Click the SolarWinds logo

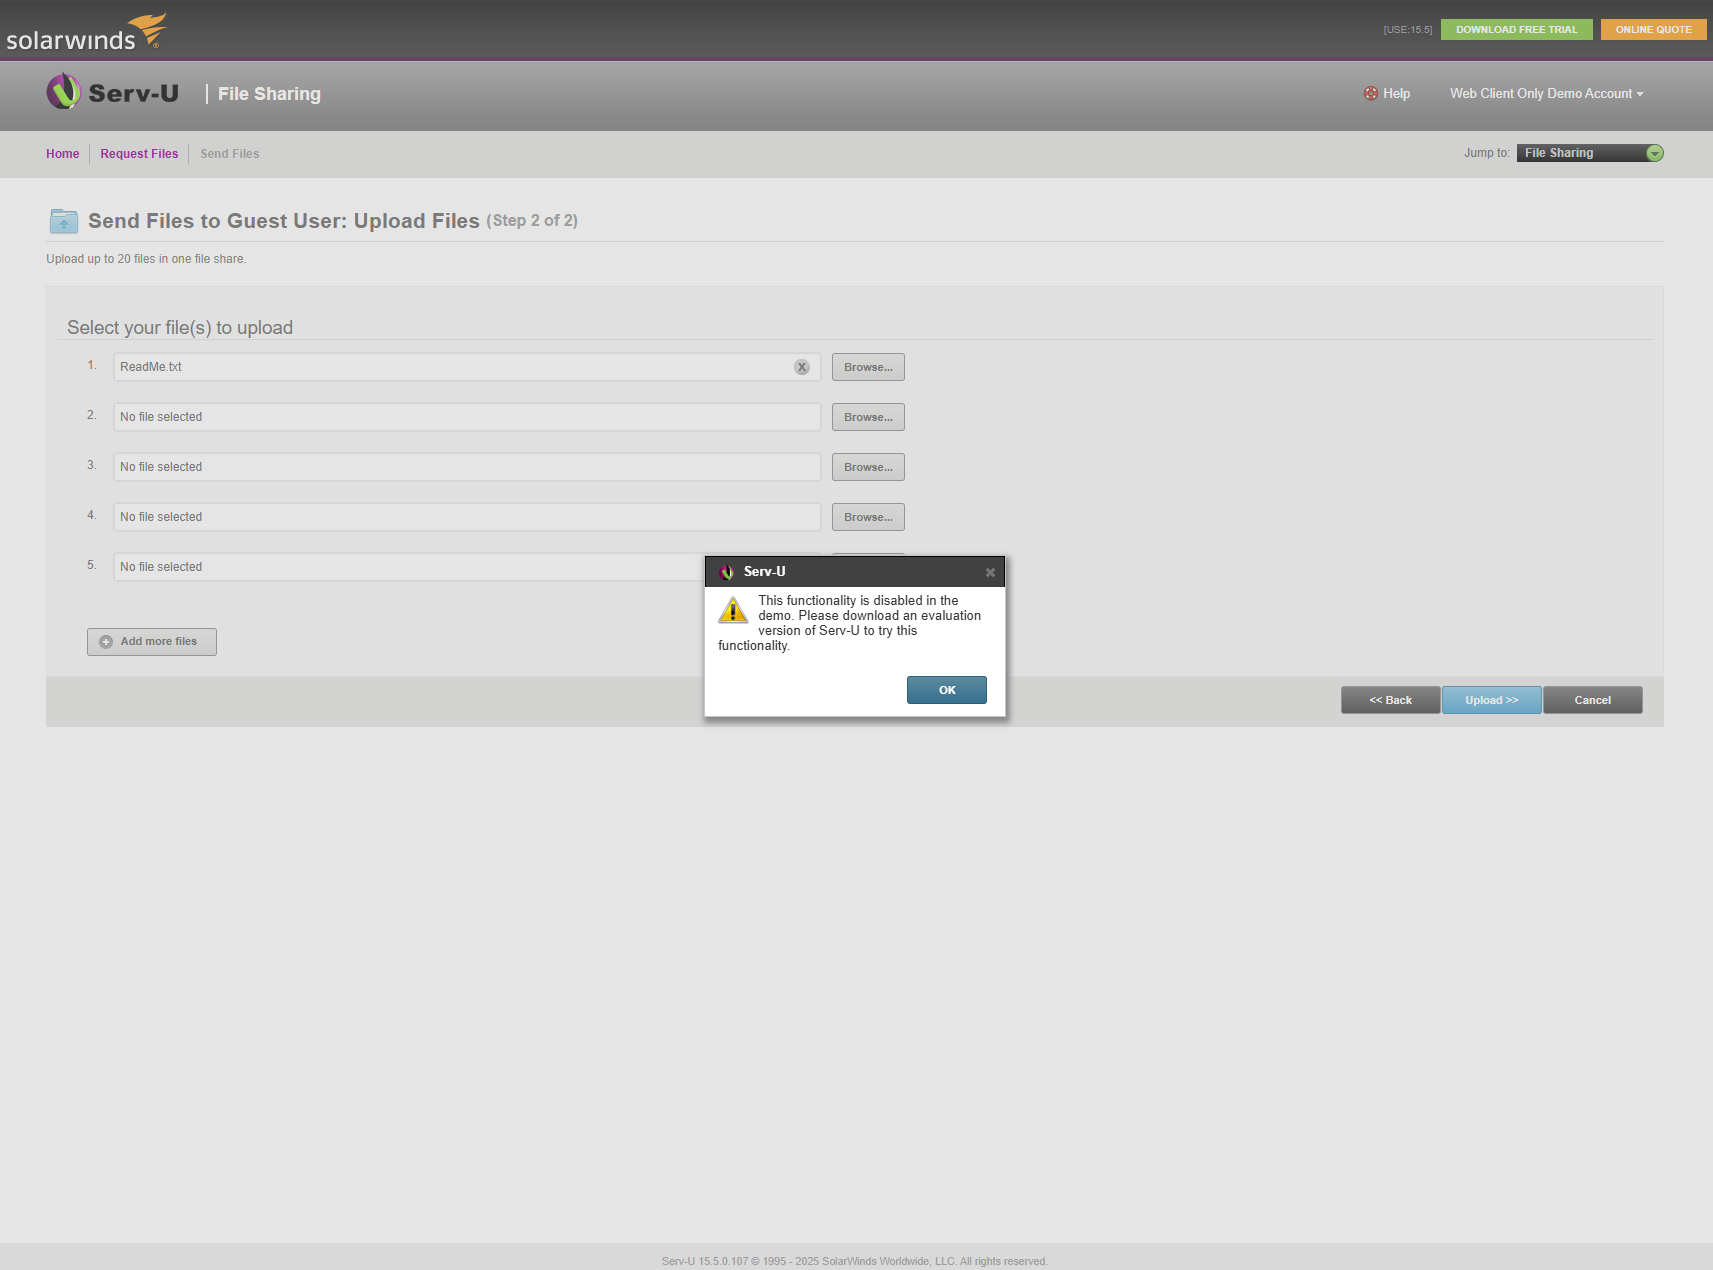pos(86,32)
